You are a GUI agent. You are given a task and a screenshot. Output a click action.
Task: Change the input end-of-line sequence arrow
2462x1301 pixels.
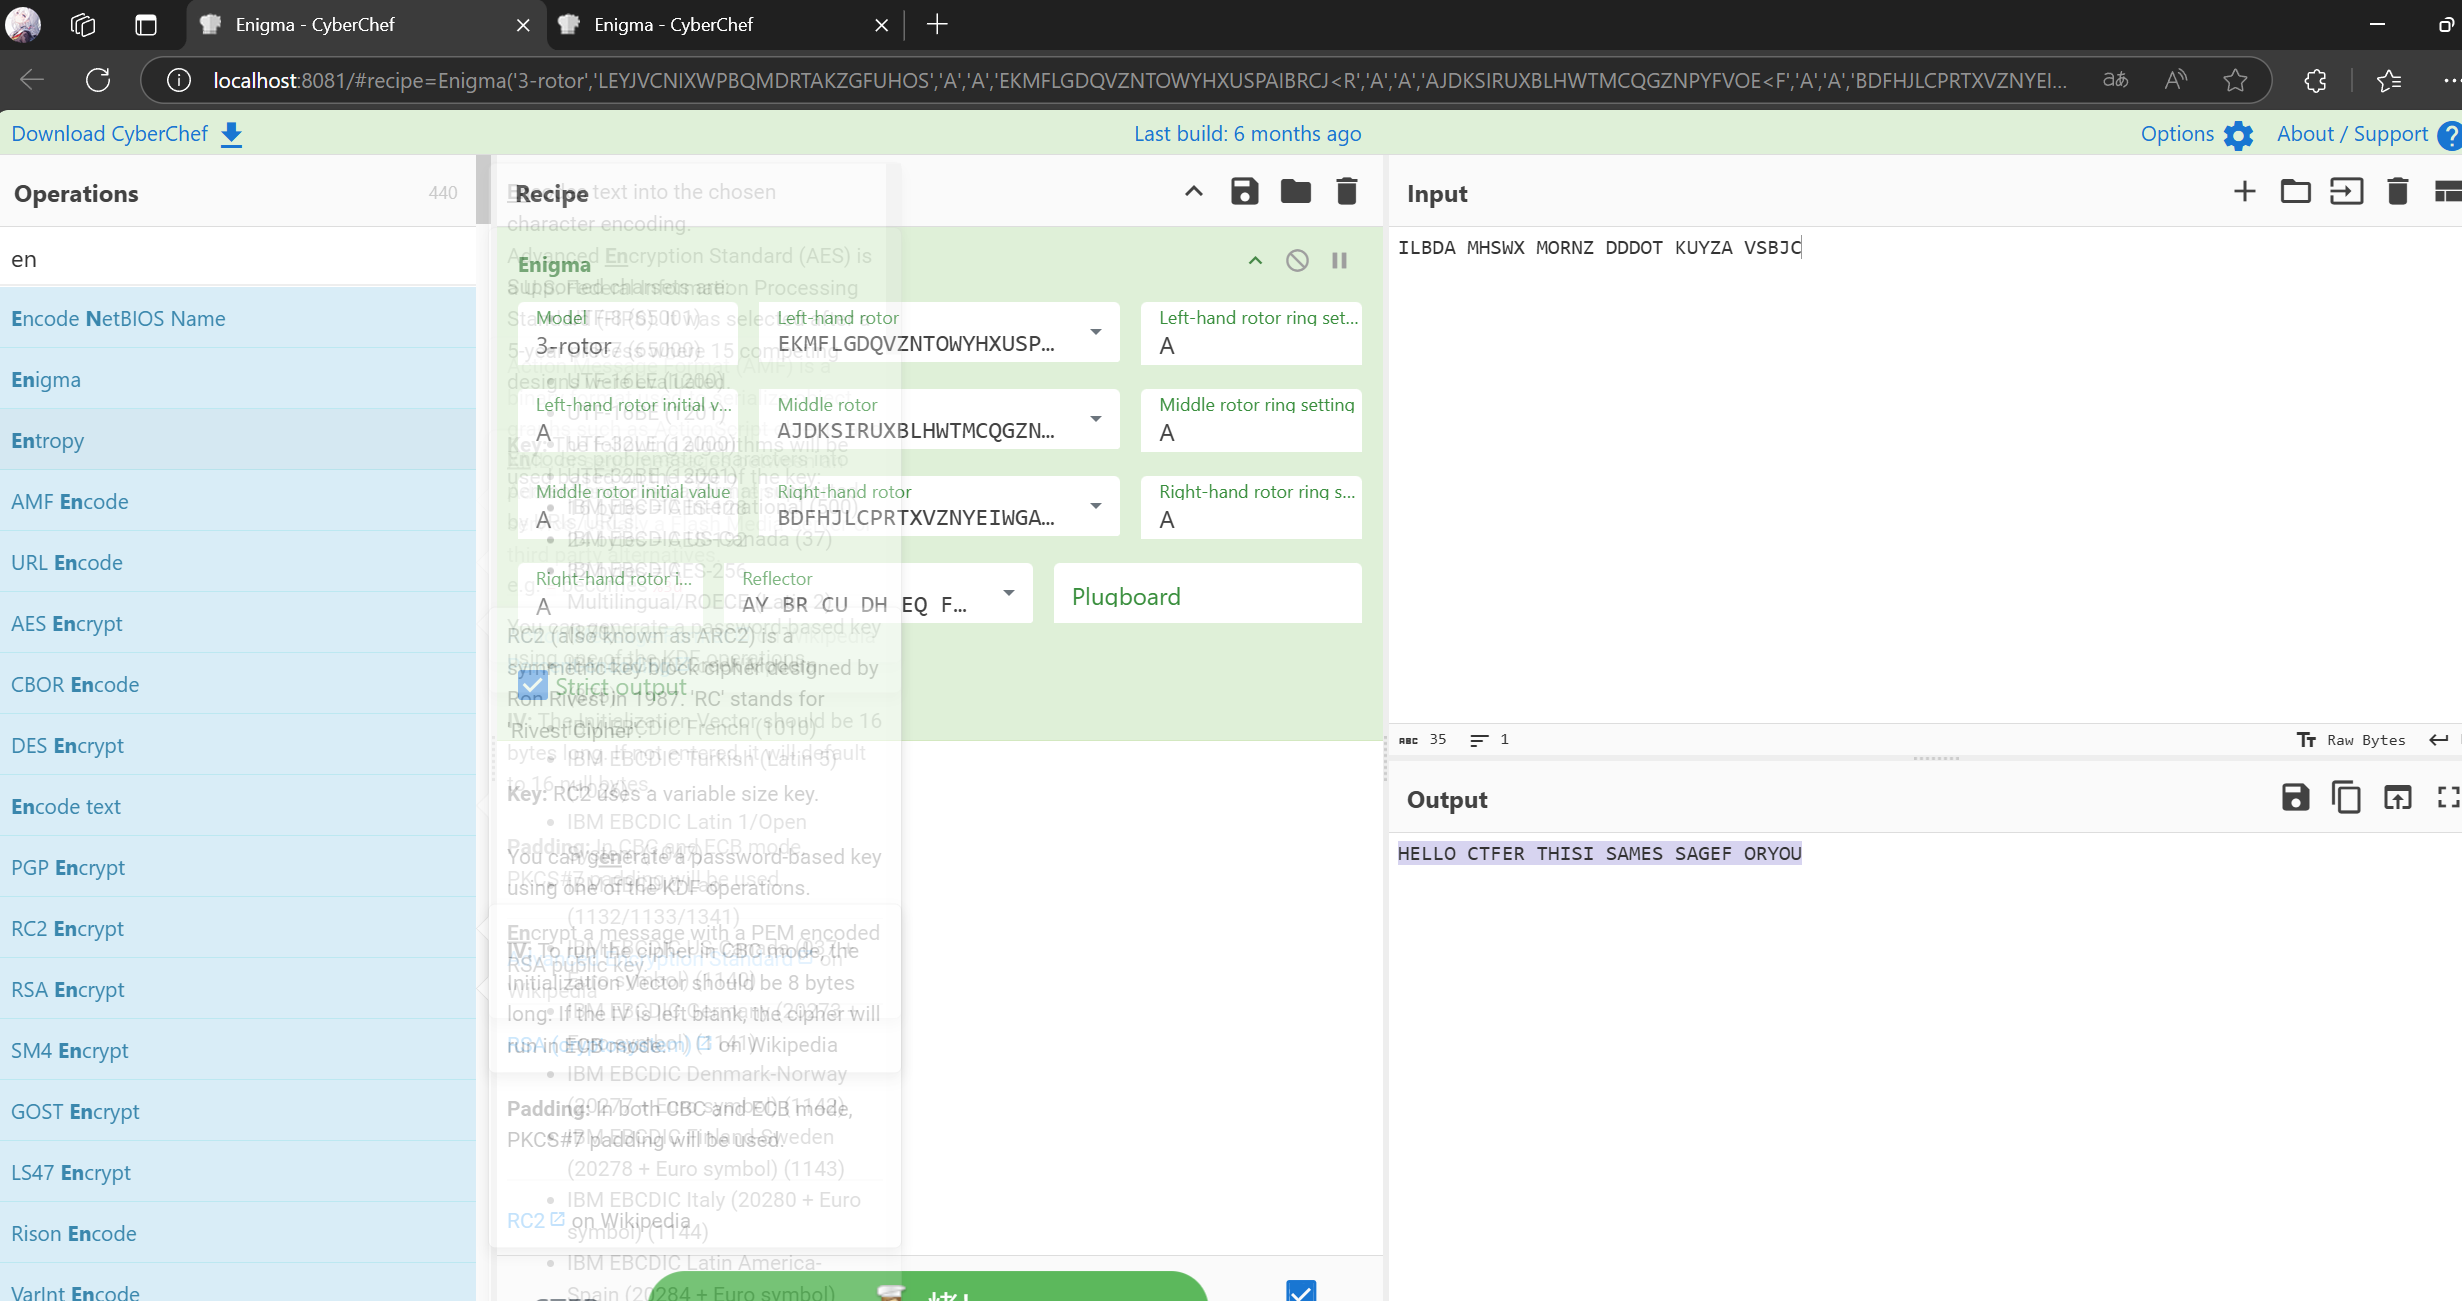click(x=2438, y=740)
